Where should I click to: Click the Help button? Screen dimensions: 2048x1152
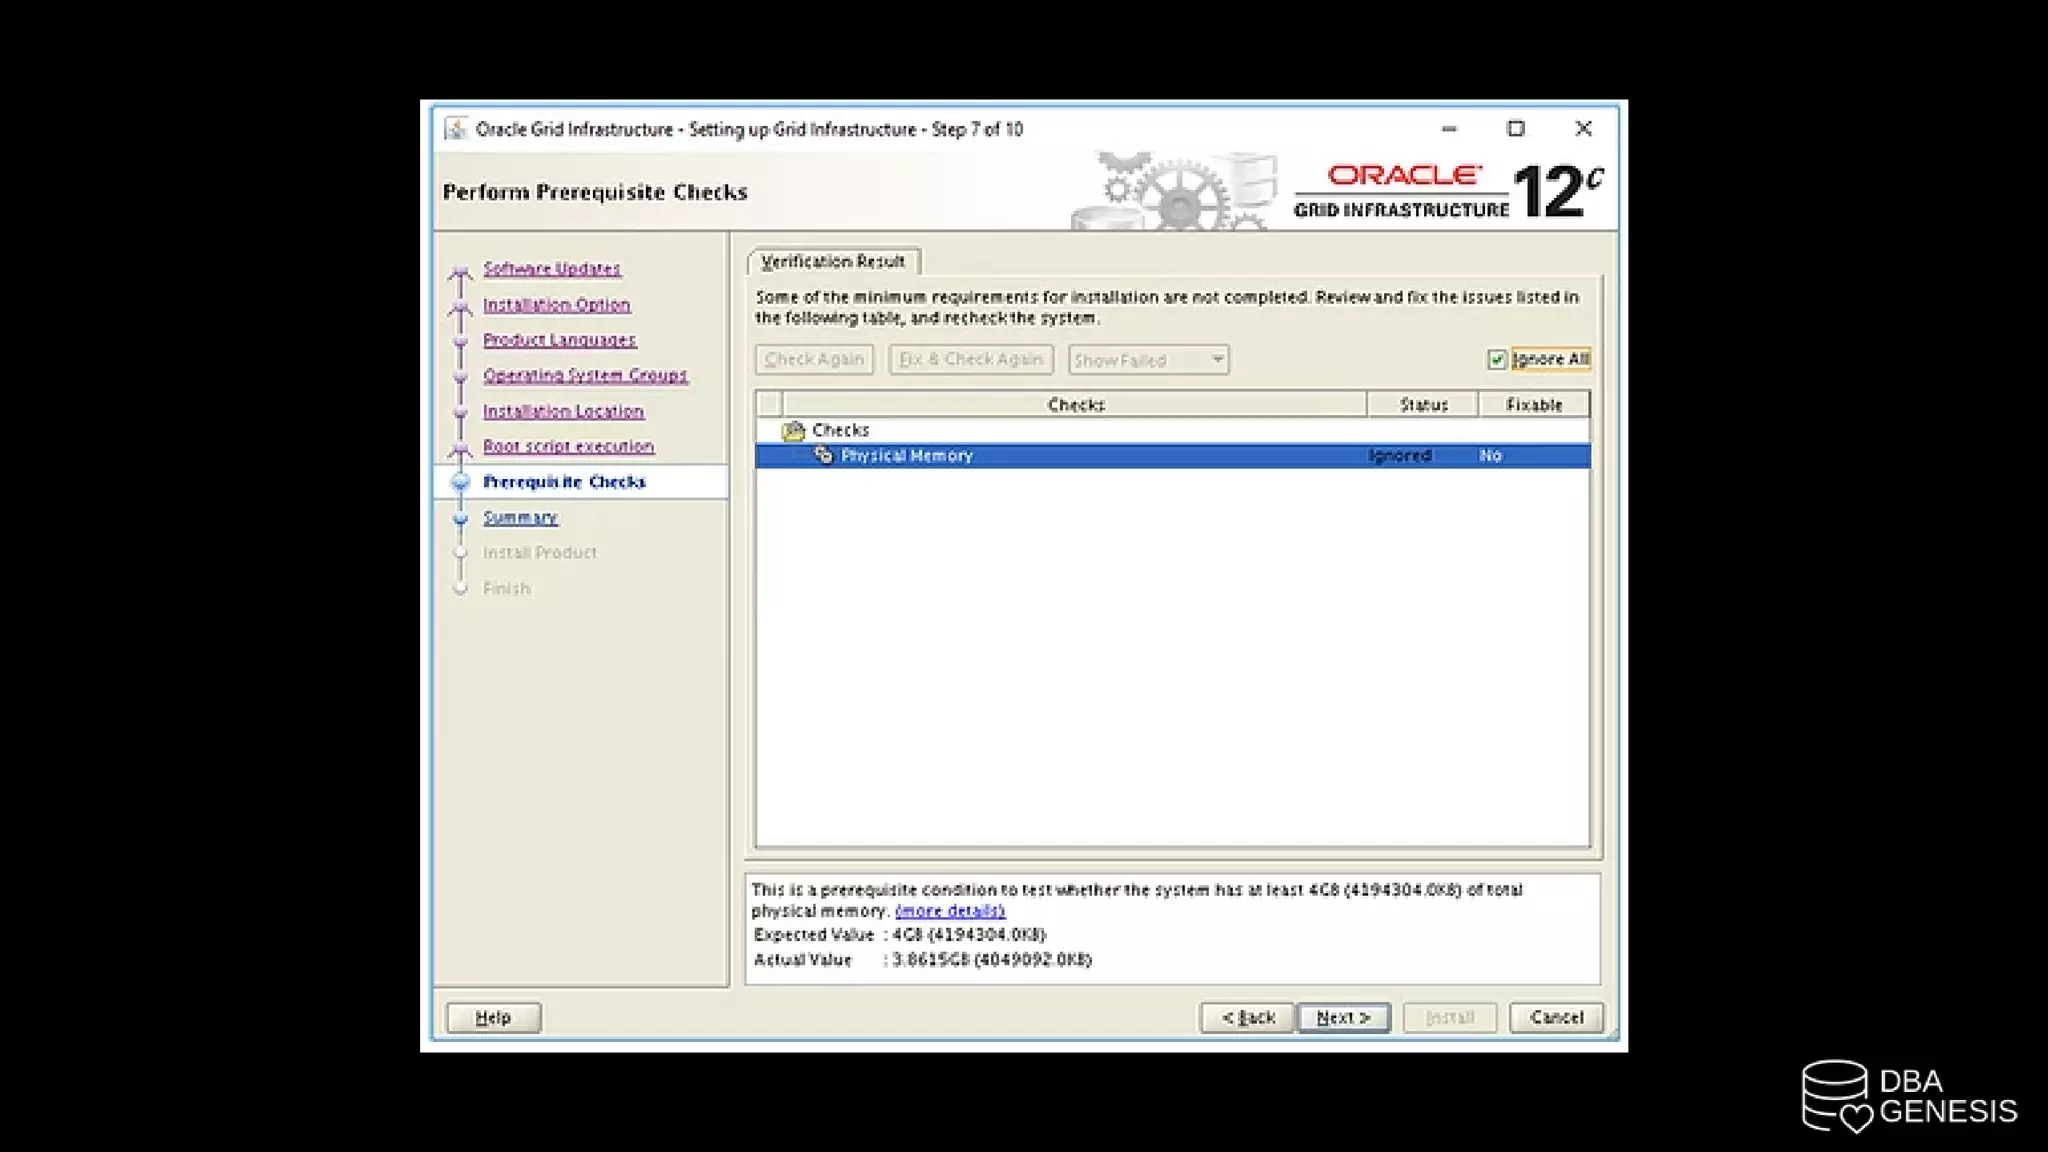tap(493, 1017)
